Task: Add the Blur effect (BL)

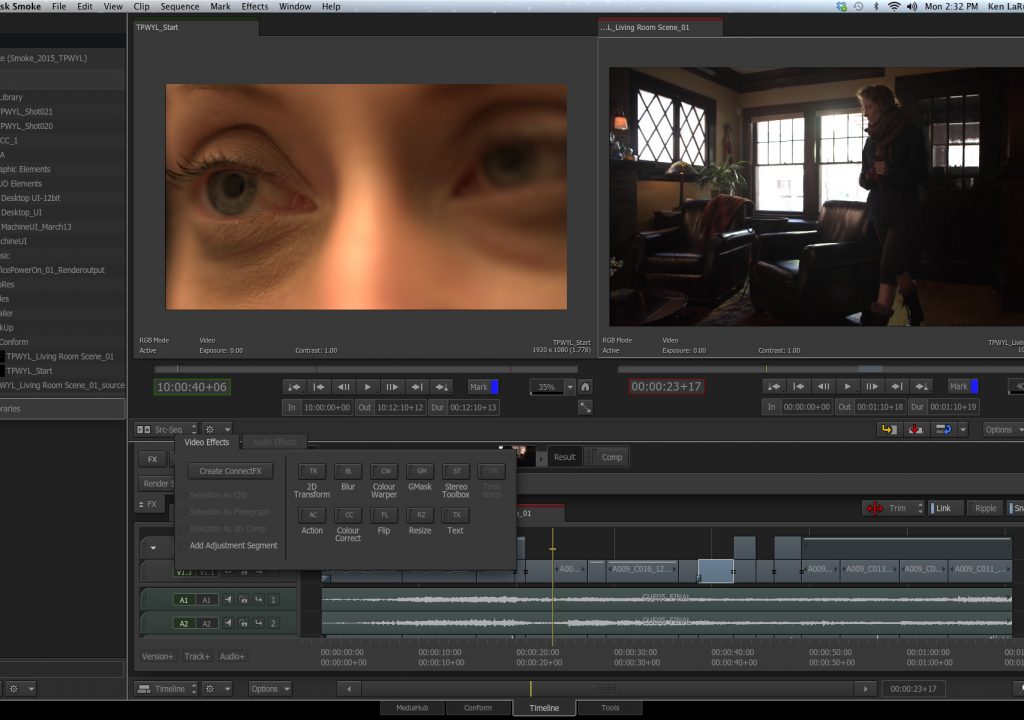Action: 348,471
